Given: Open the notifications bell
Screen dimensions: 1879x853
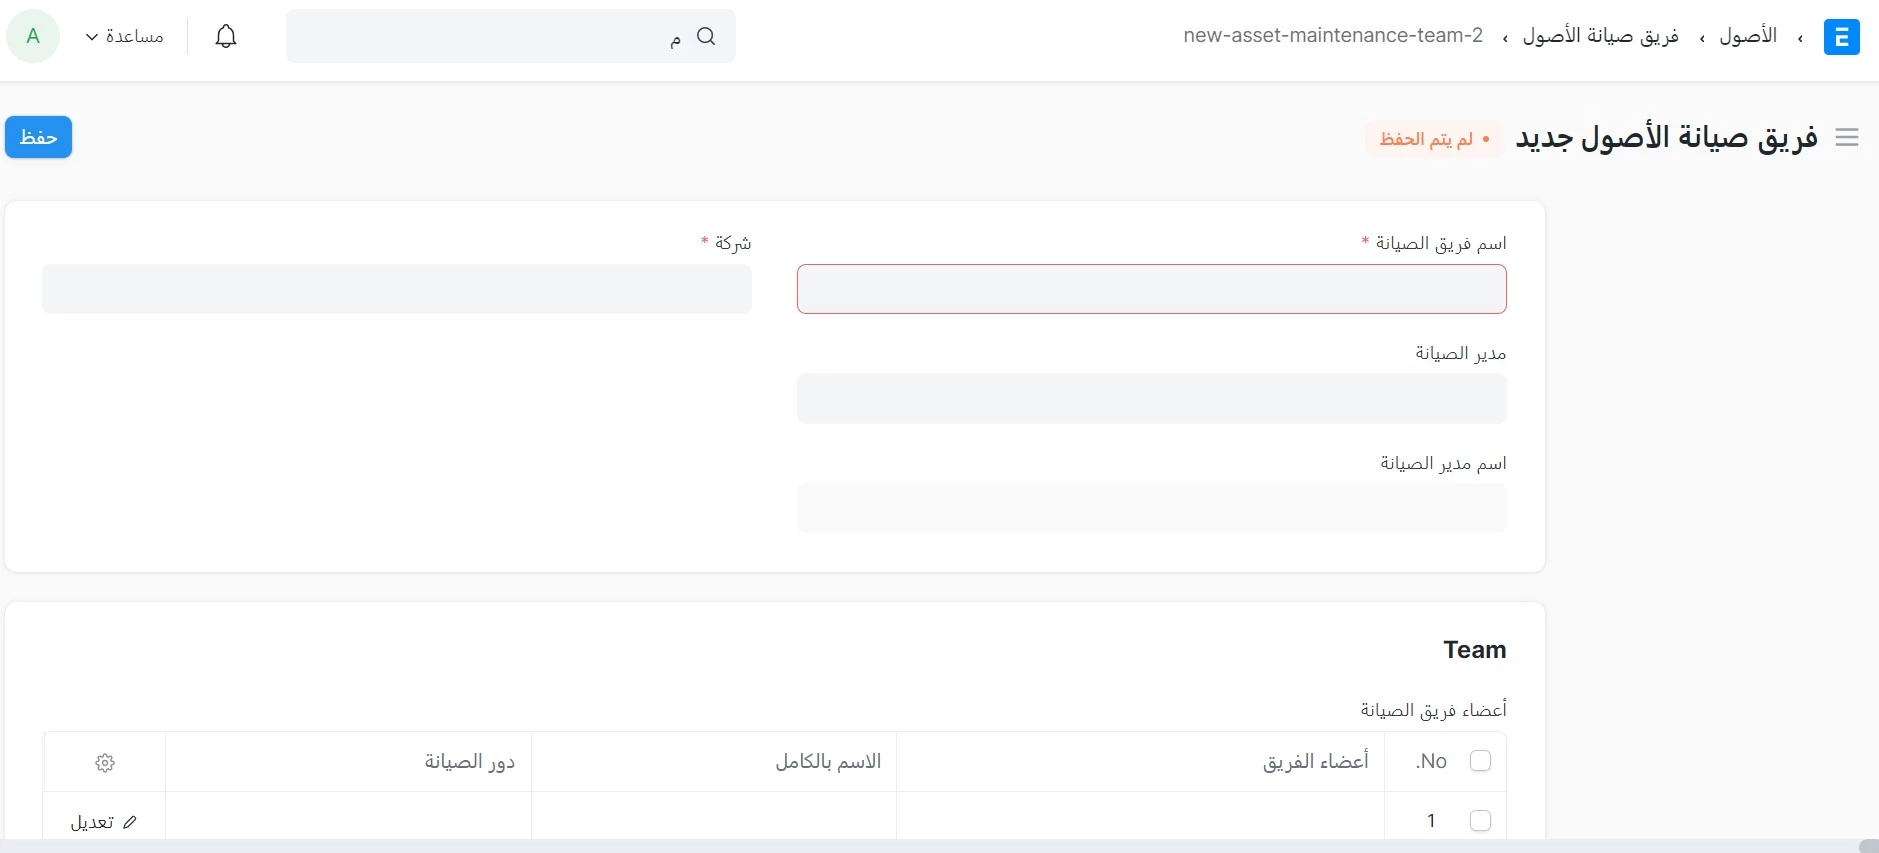Looking at the screenshot, I should pos(226,37).
